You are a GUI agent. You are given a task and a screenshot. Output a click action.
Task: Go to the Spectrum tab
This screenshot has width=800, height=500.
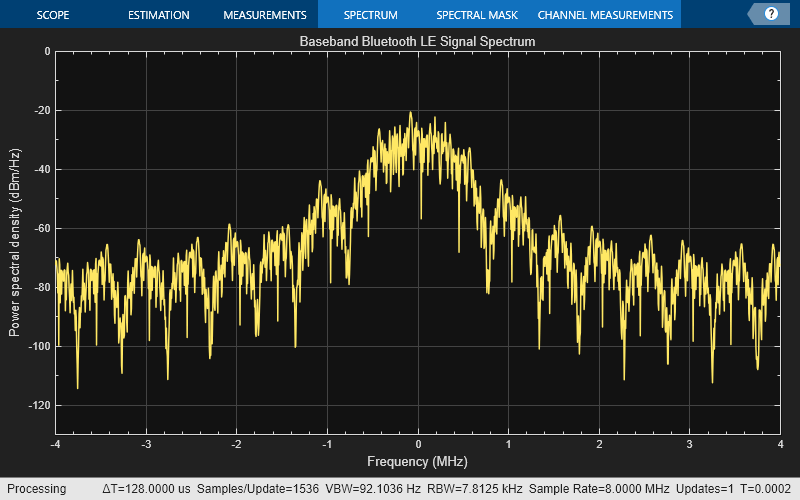(370, 15)
